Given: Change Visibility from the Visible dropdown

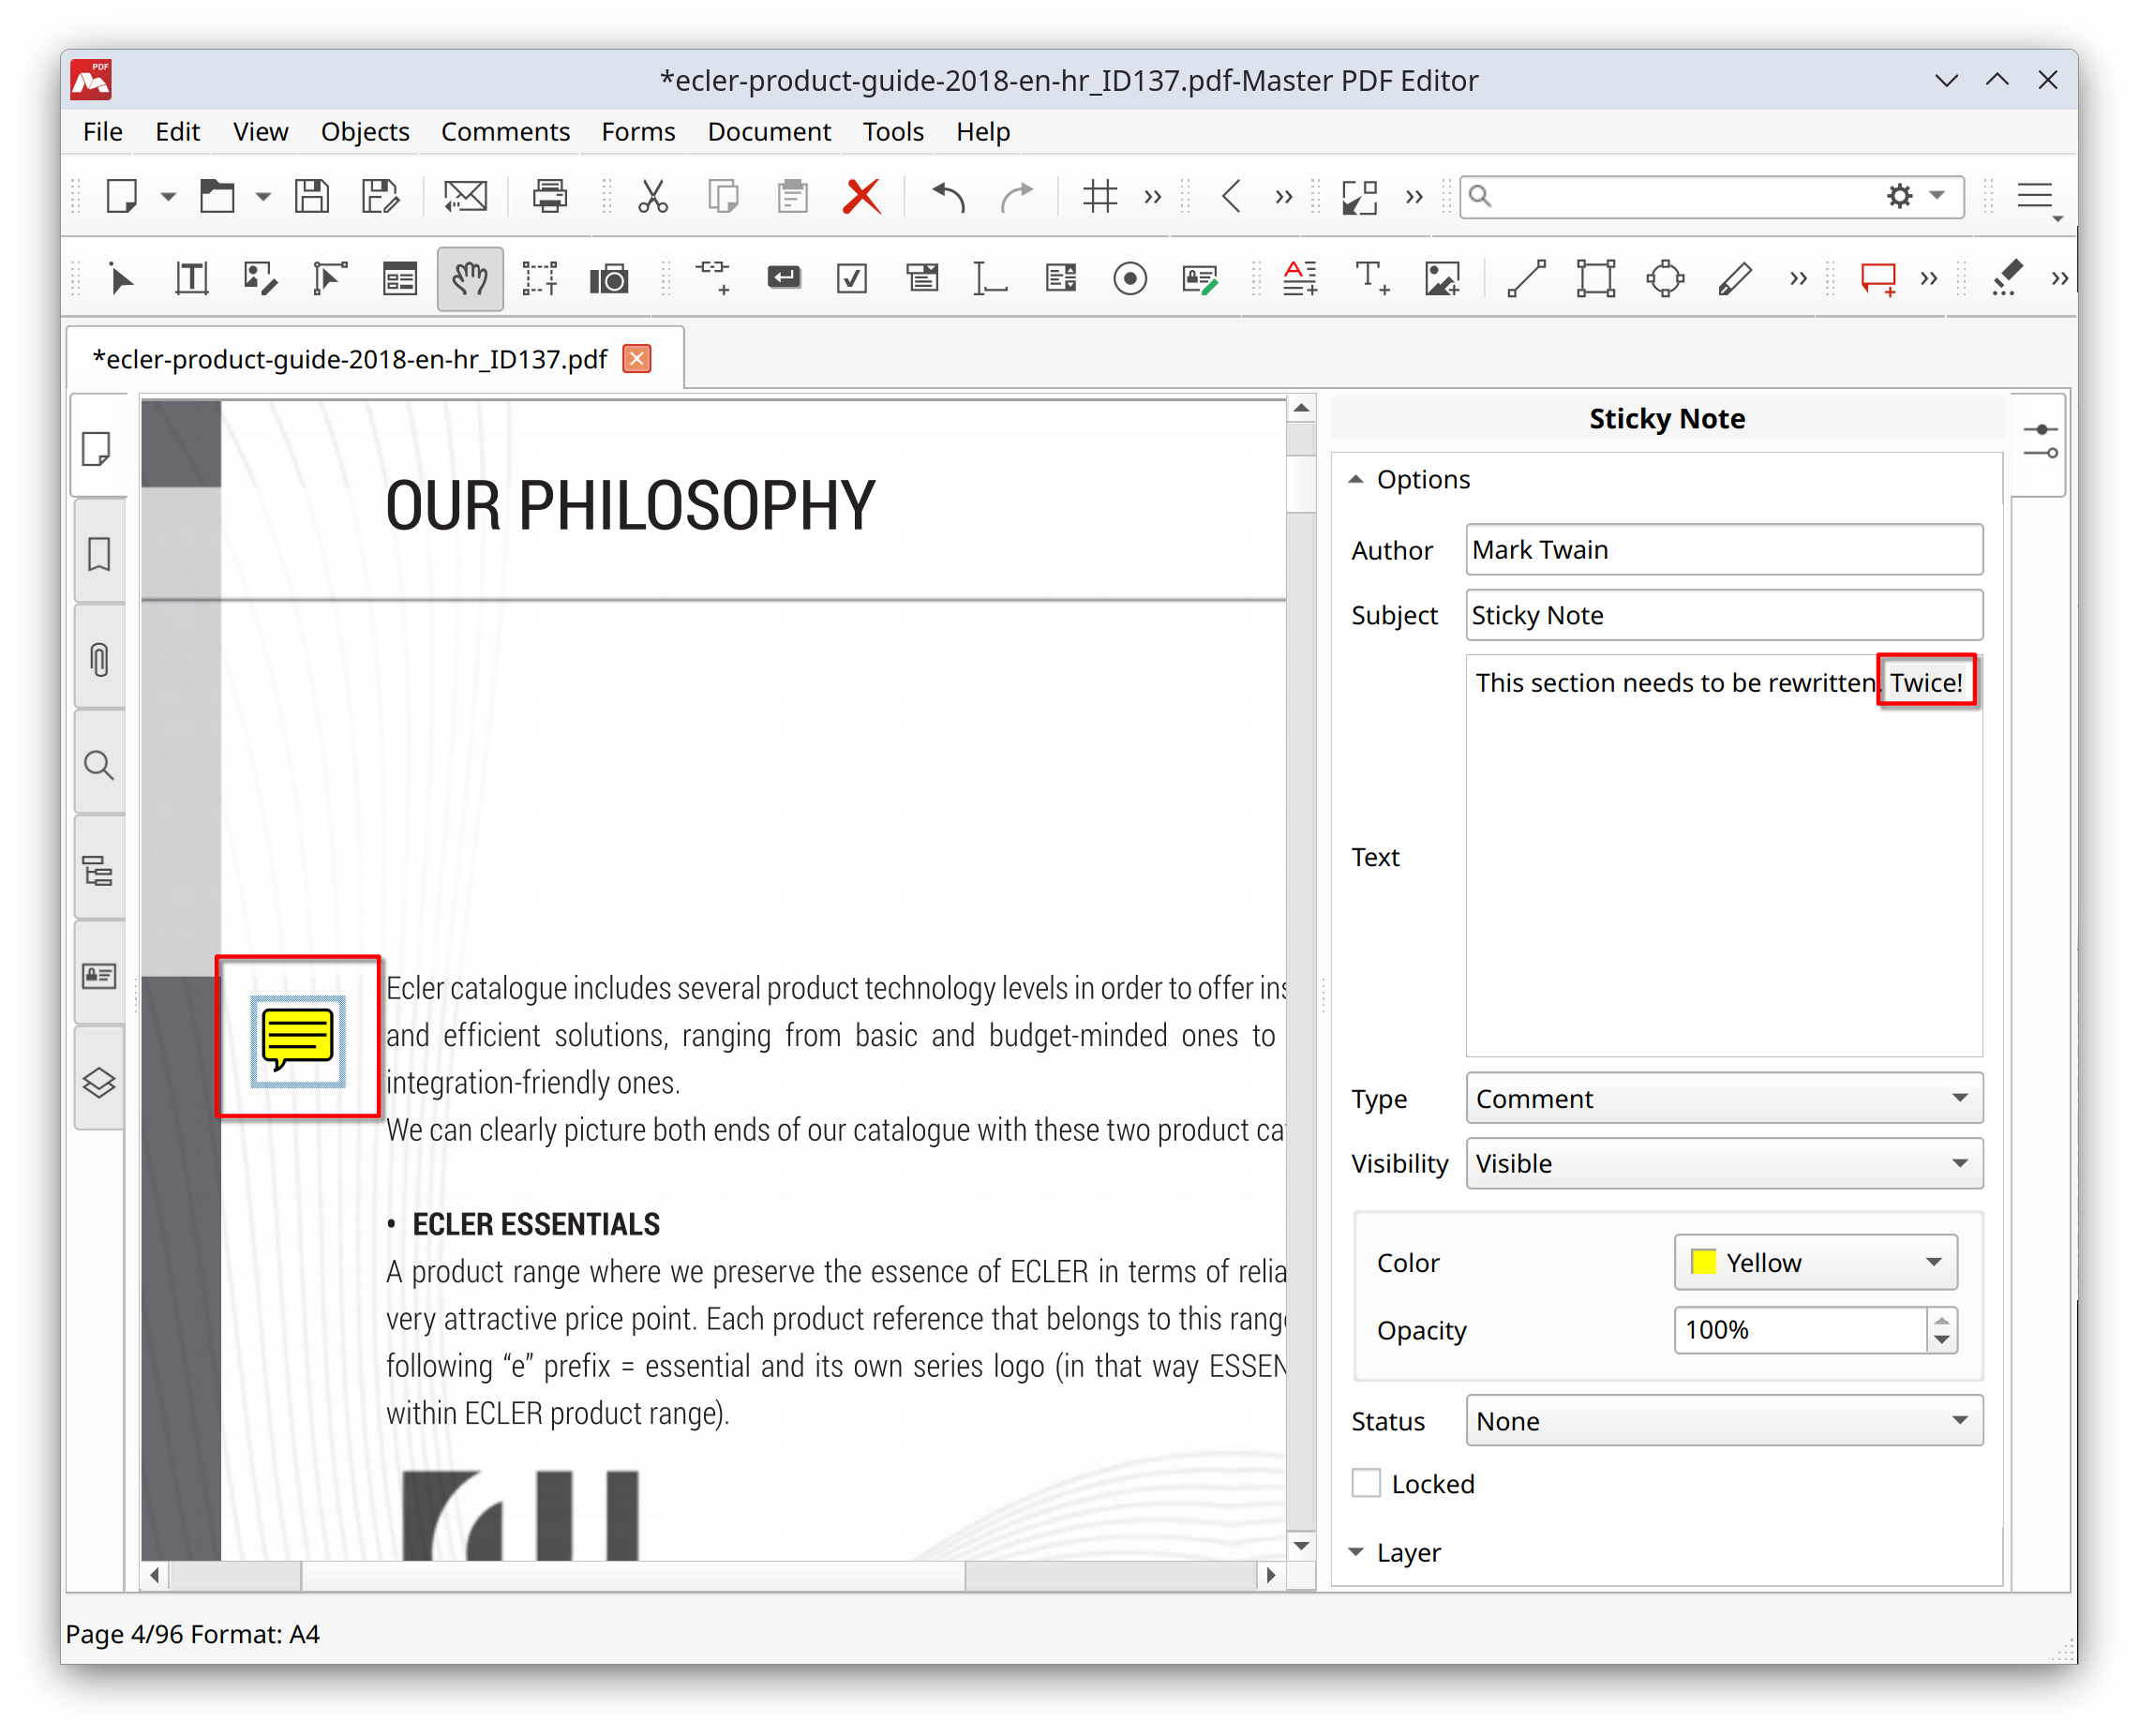Looking at the screenshot, I should [1722, 1163].
